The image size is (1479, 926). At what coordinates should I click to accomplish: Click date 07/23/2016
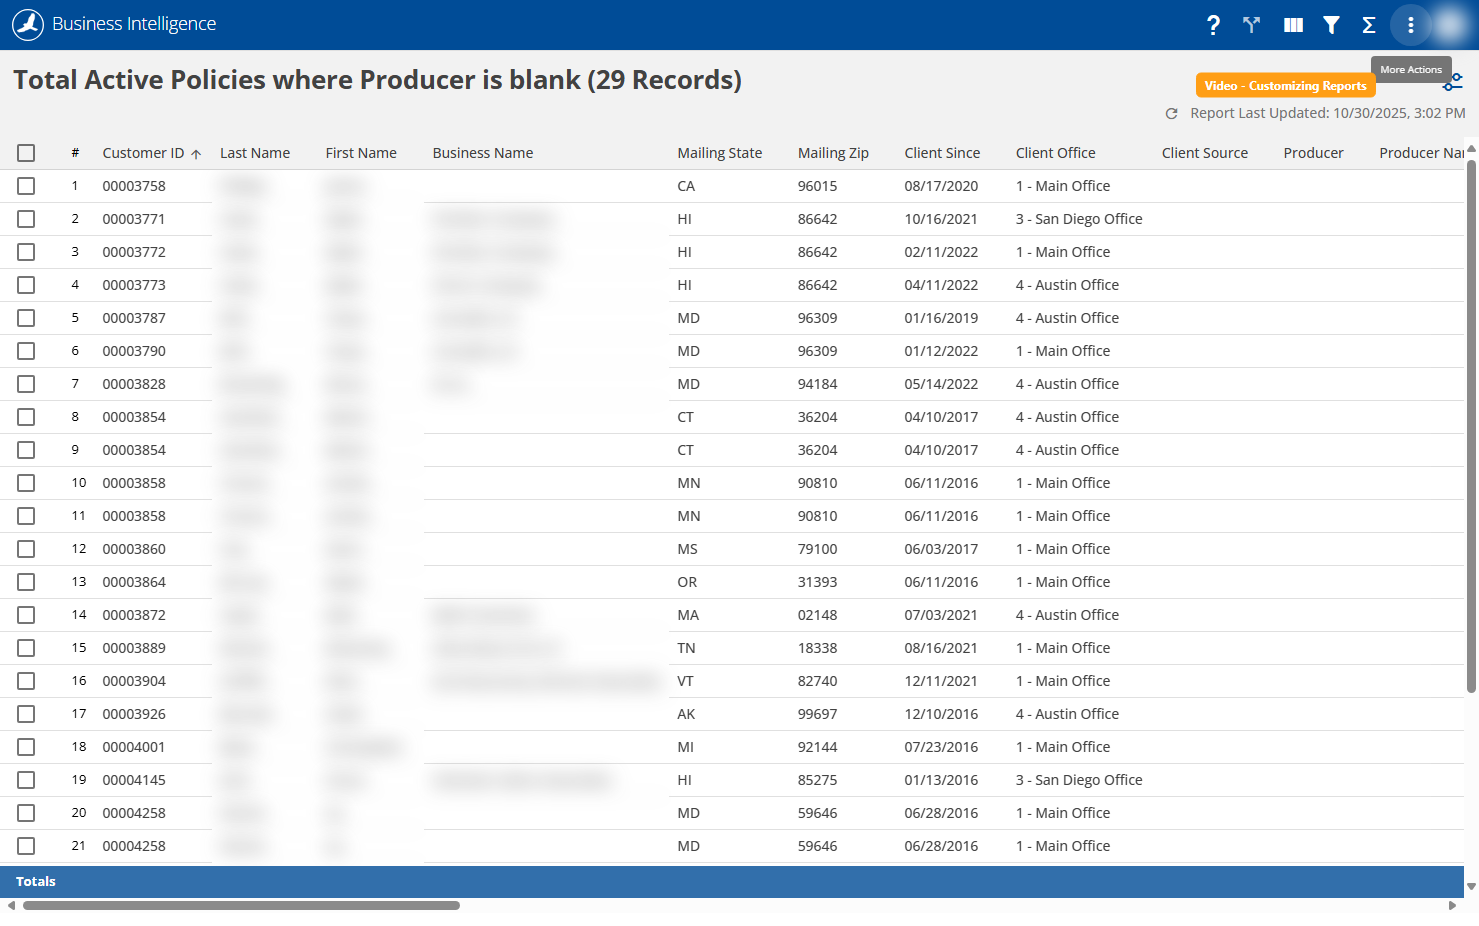[941, 747]
